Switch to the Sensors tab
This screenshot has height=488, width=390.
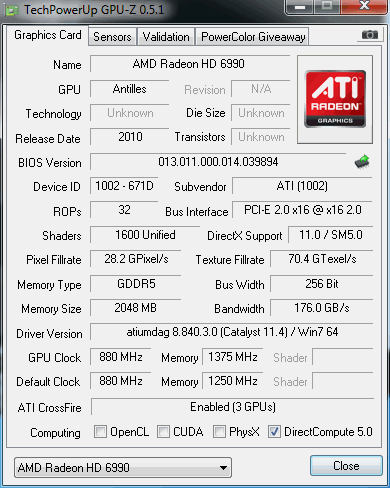coord(112,37)
